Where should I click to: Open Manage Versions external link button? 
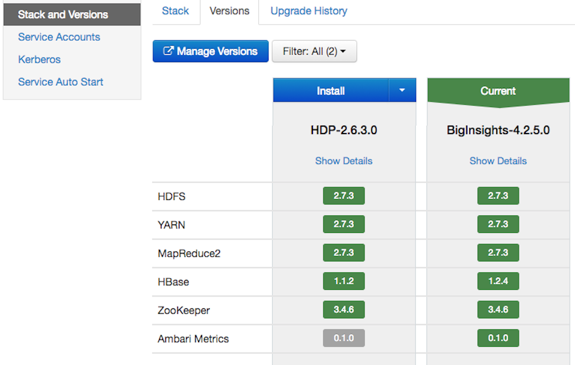pos(210,51)
